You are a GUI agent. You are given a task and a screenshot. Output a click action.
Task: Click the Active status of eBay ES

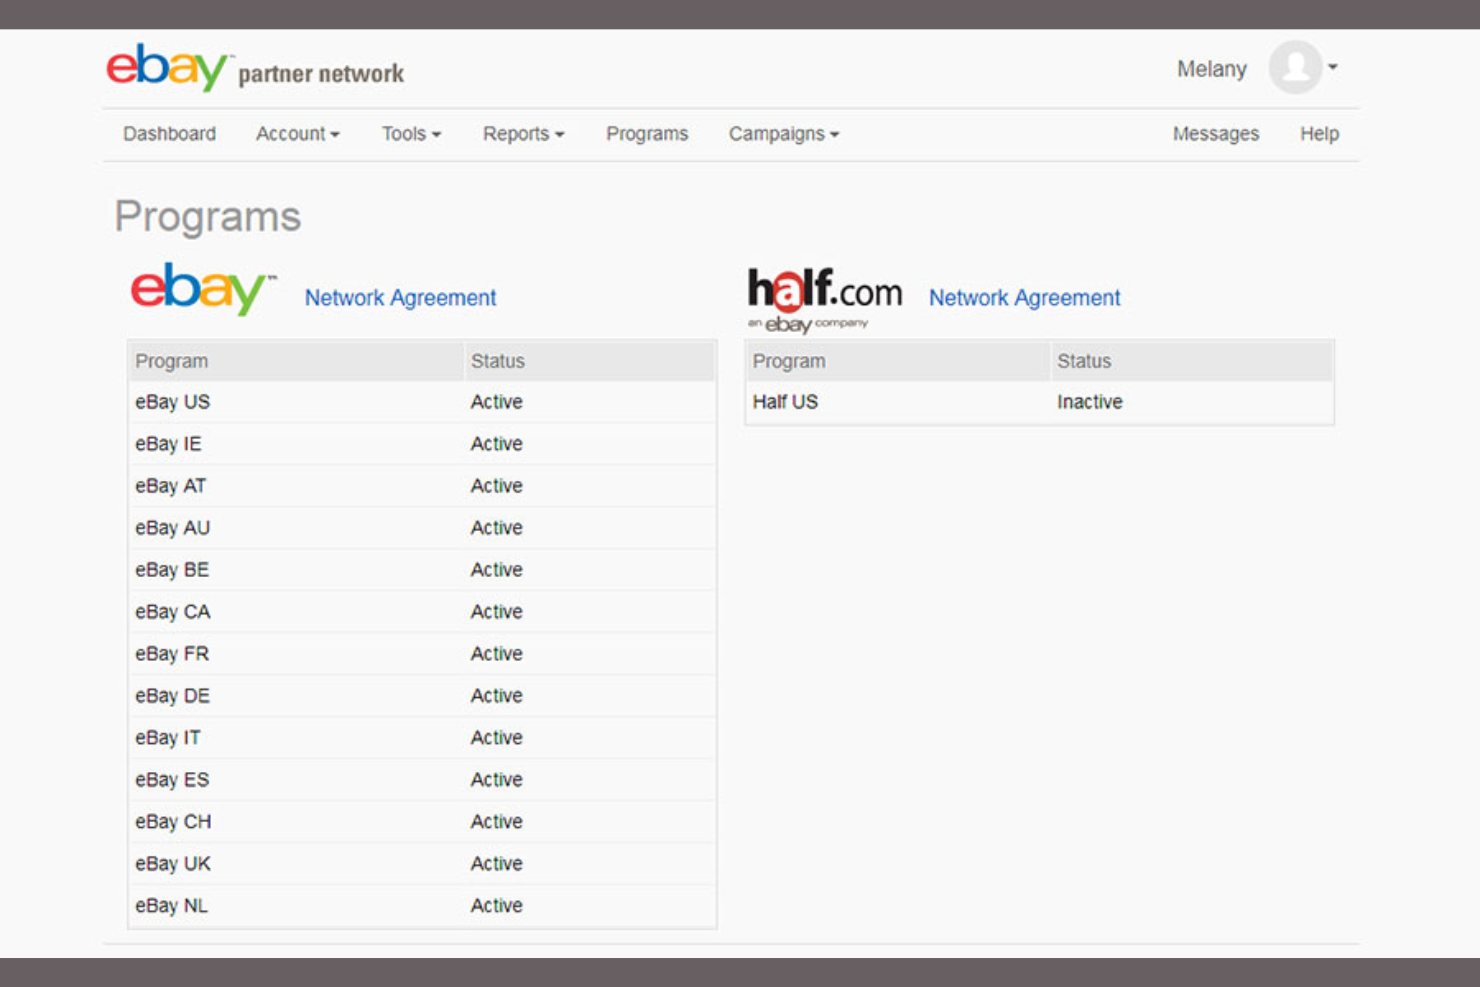coord(497,780)
